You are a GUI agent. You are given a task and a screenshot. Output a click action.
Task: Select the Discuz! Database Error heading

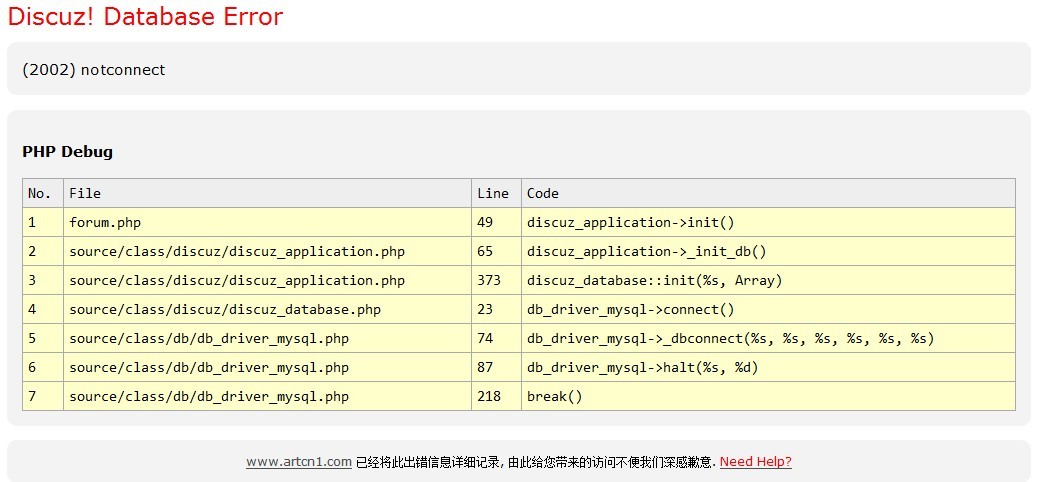pyautogui.click(x=145, y=16)
